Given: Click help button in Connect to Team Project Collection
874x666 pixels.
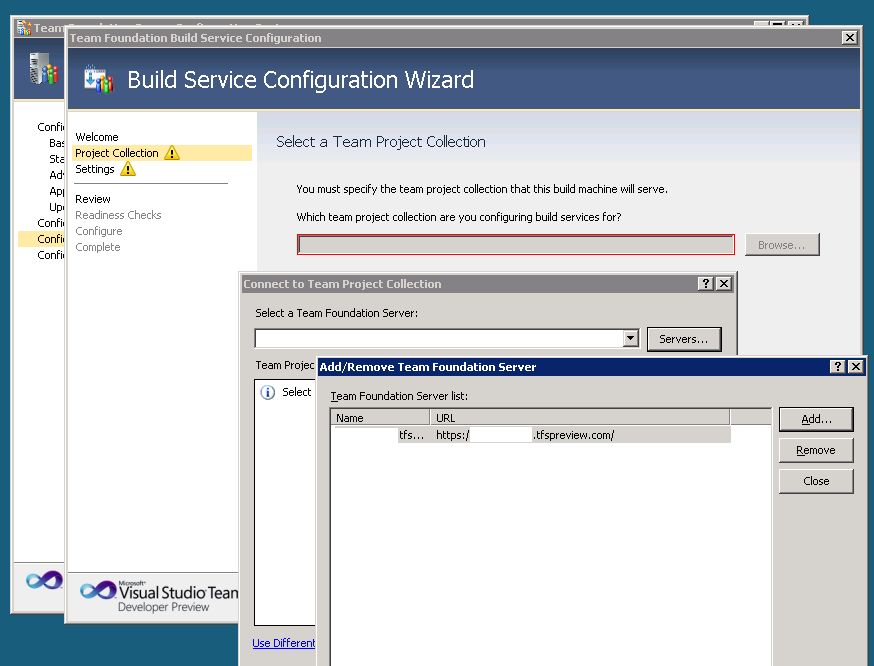Looking at the screenshot, I should [706, 284].
